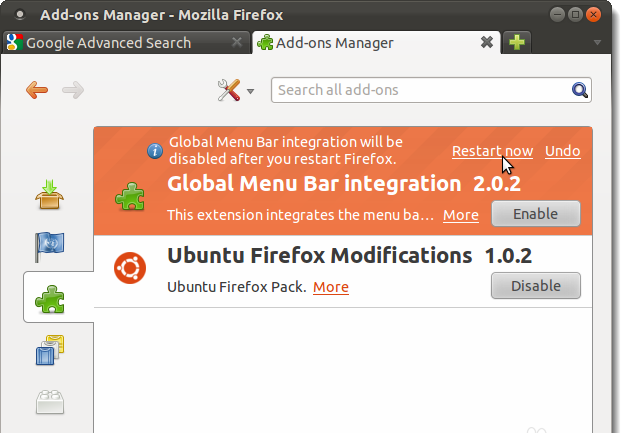Image resolution: width=627 pixels, height=433 pixels.
Task: Click the Undo link
Action: (x=562, y=151)
